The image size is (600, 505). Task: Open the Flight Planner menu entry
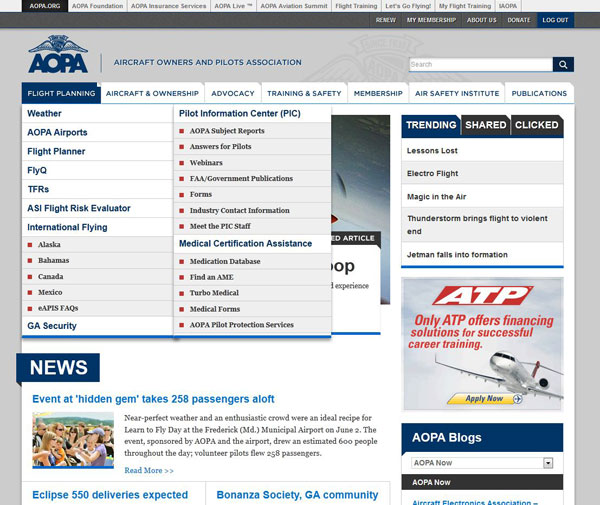[x=57, y=152]
